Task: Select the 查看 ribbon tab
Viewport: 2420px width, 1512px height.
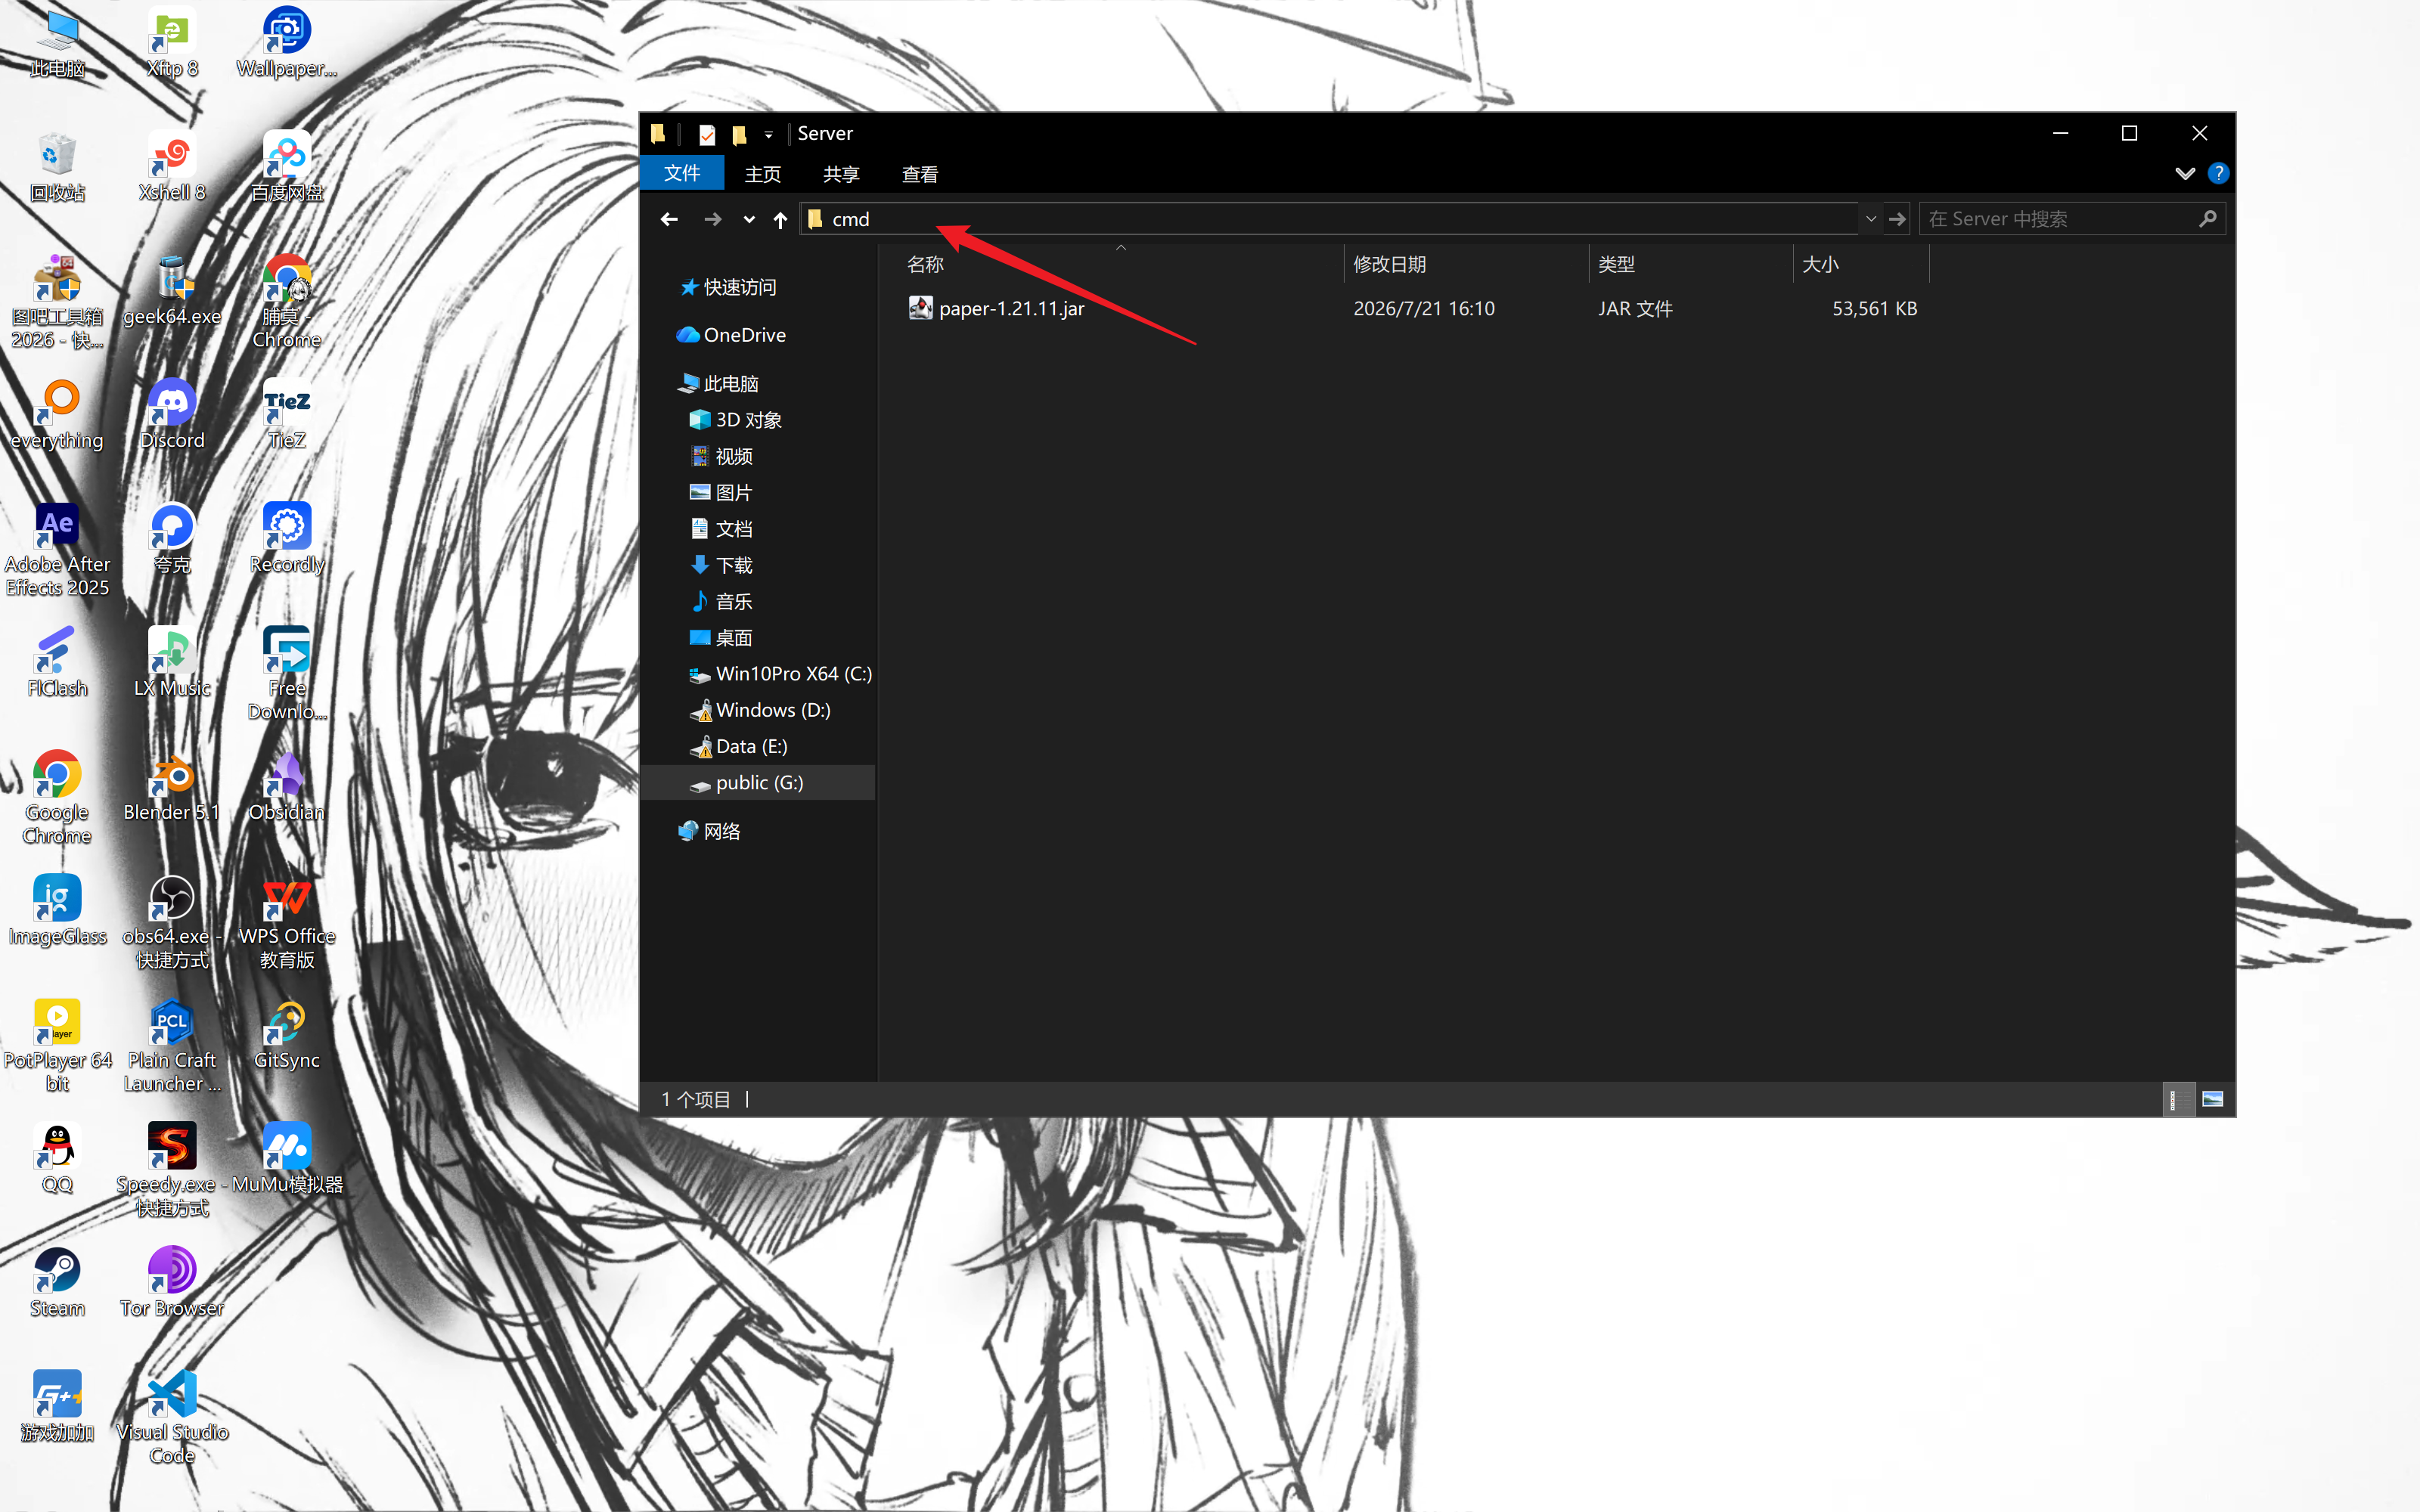Action: click(x=920, y=174)
